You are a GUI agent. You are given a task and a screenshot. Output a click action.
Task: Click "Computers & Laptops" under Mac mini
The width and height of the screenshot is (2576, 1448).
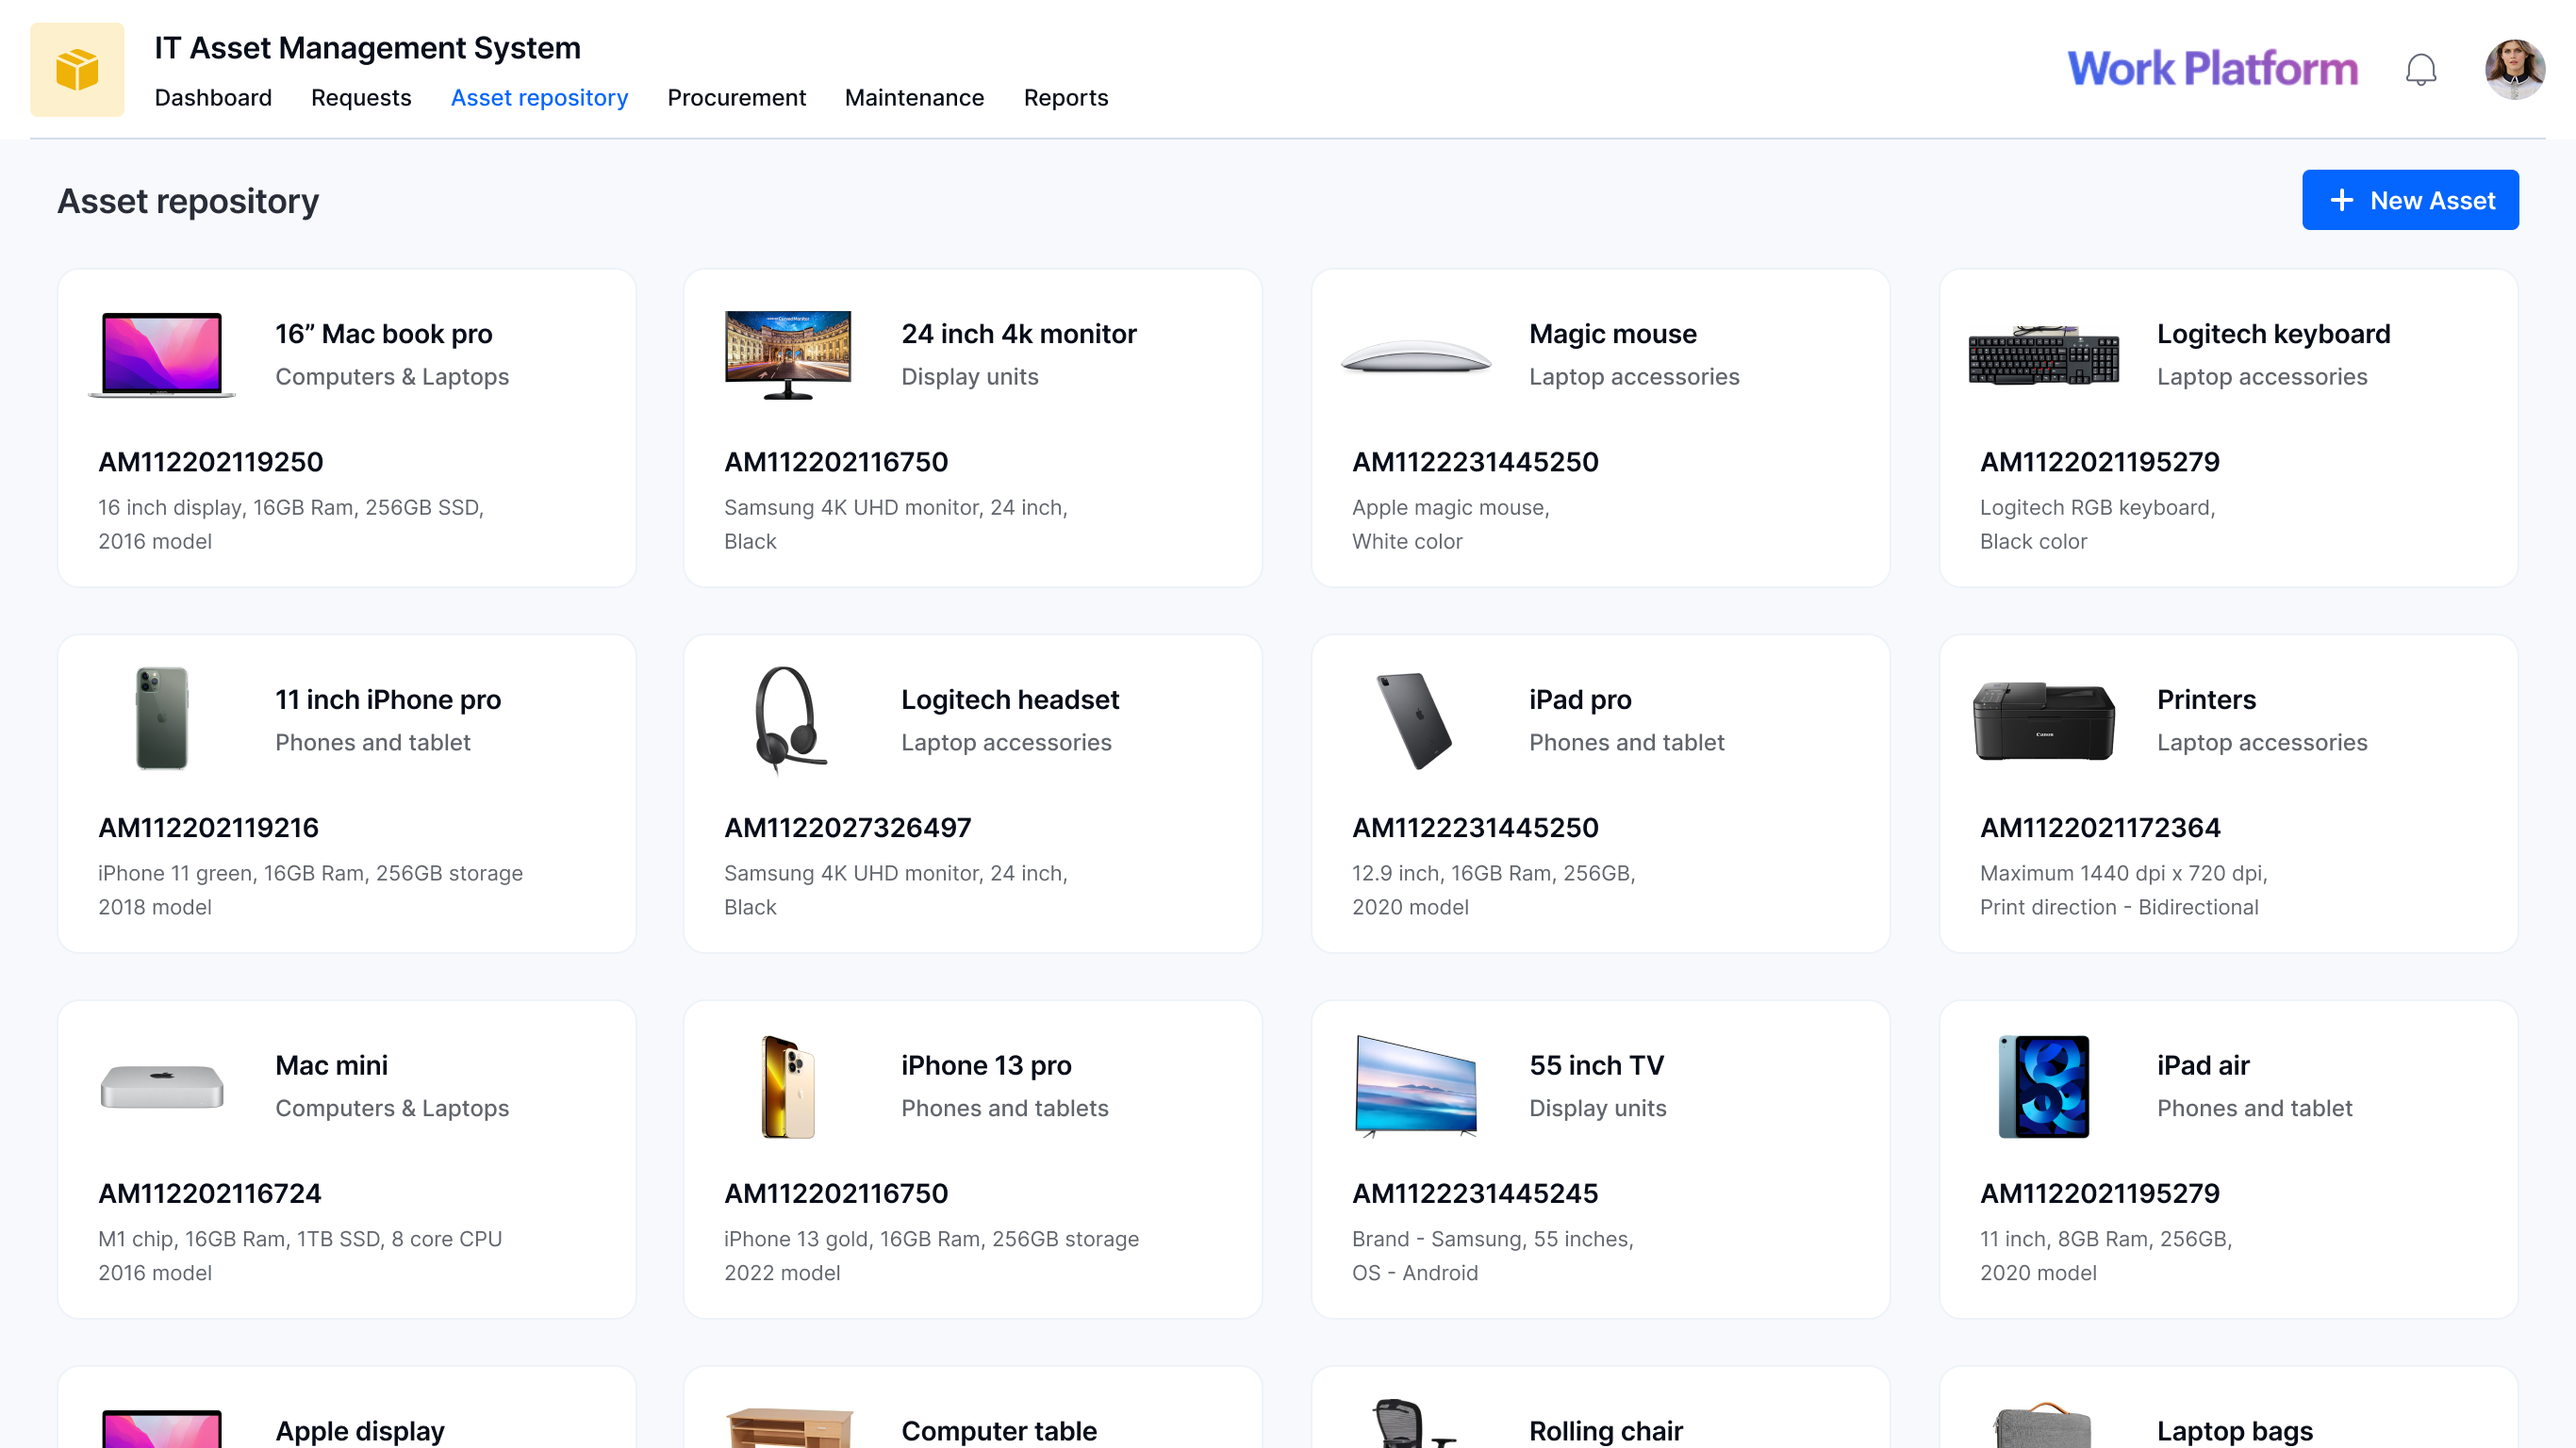[x=392, y=1109]
